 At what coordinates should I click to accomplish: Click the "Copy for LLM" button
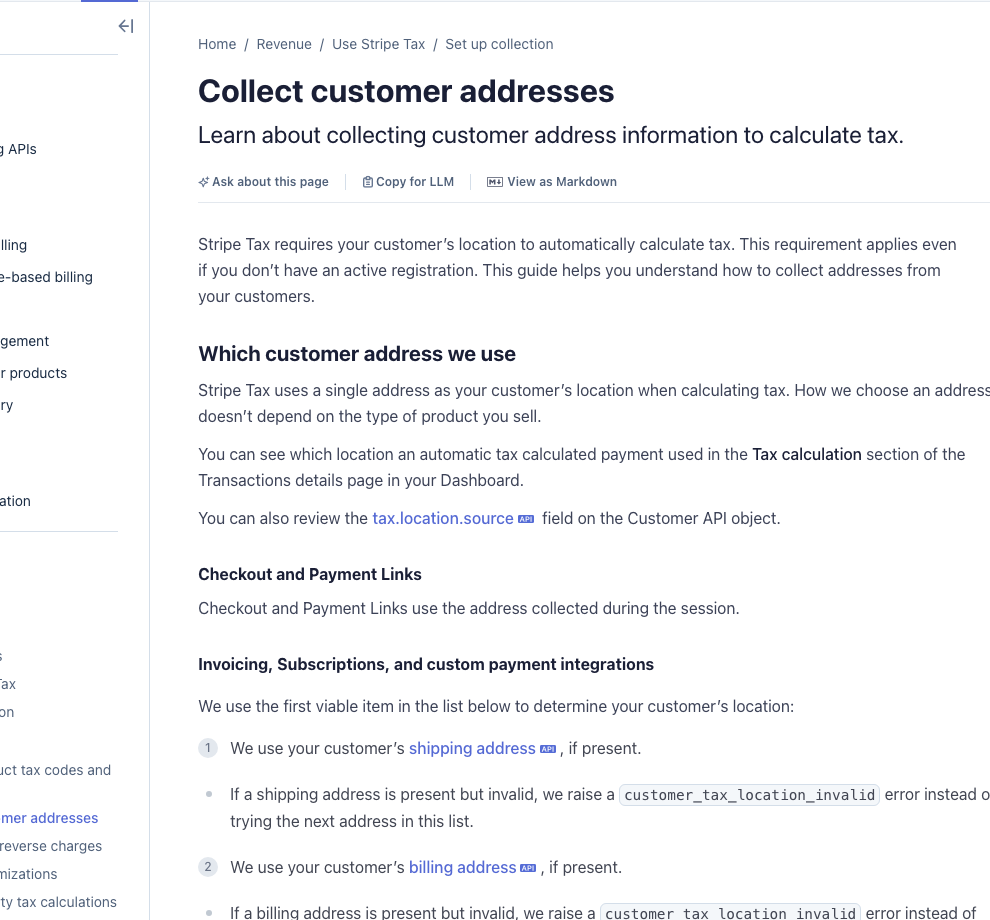pos(408,182)
